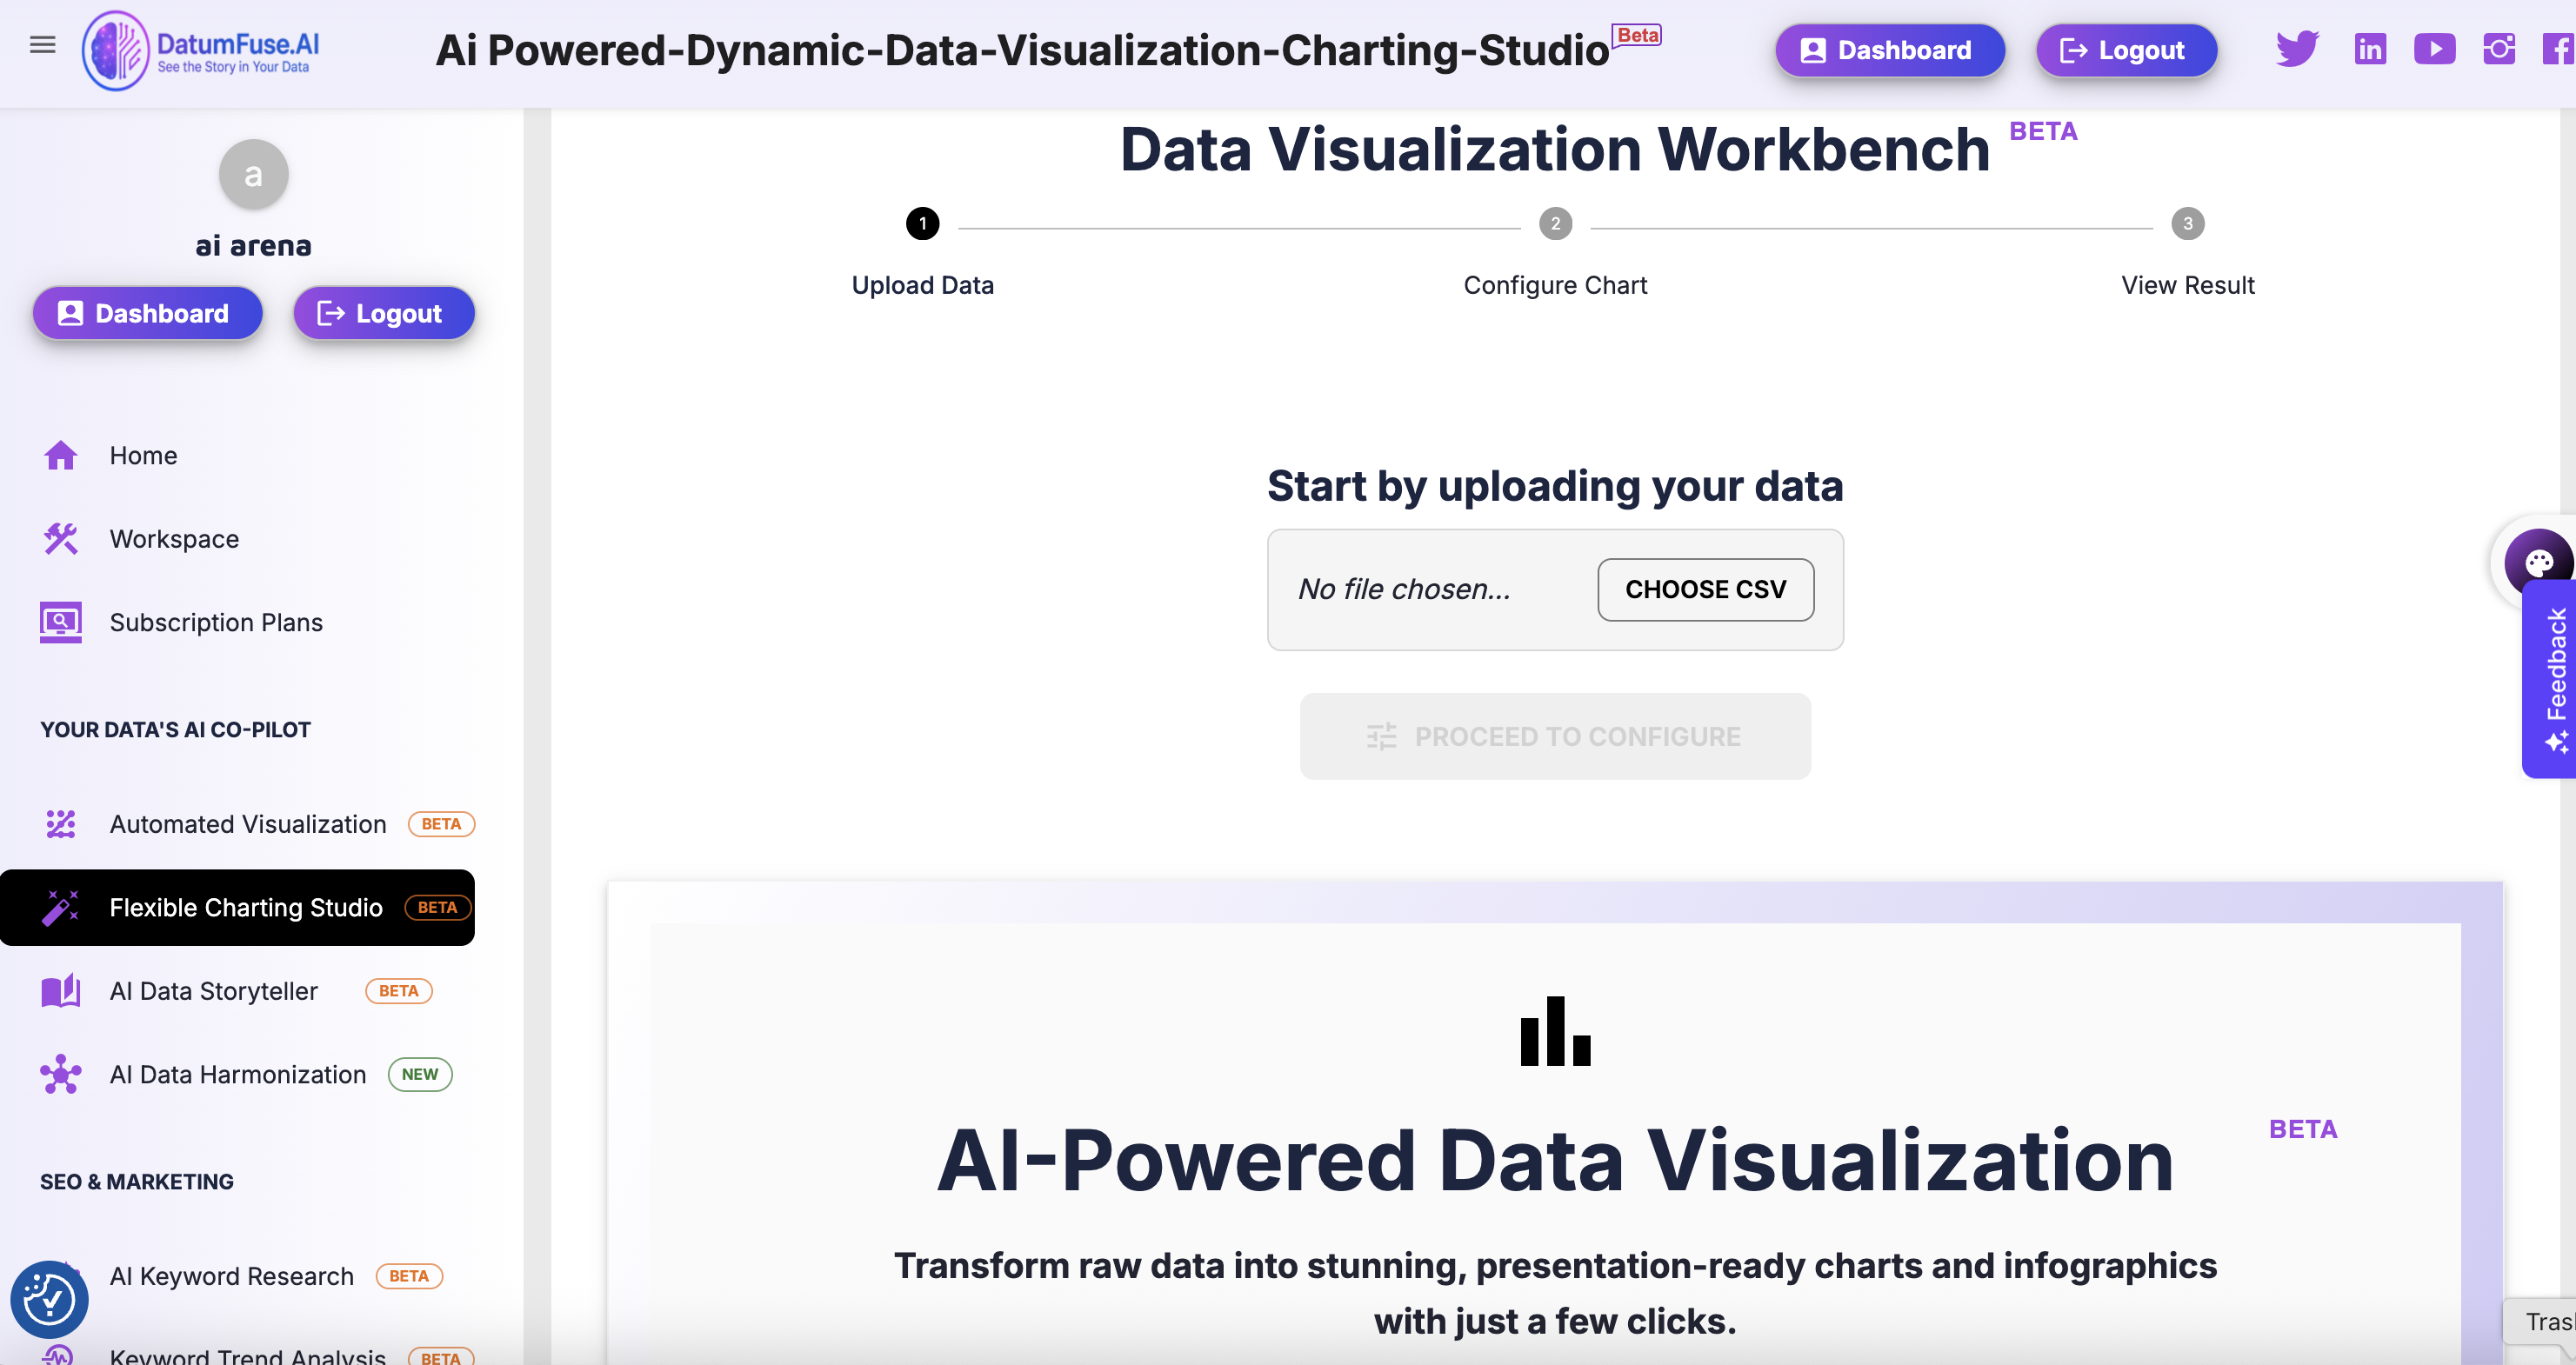Screen dimensions: 2576x1365
Task: Open the Facebook social icon
Action: (2559, 49)
